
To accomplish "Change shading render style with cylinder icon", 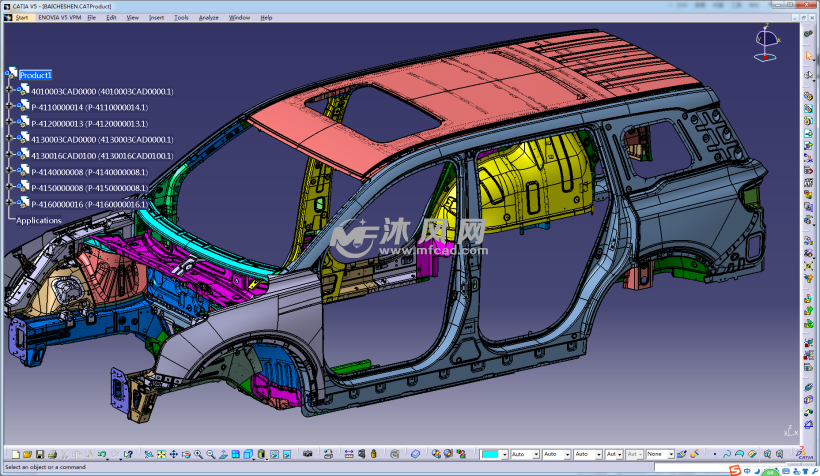I will tap(261, 455).
